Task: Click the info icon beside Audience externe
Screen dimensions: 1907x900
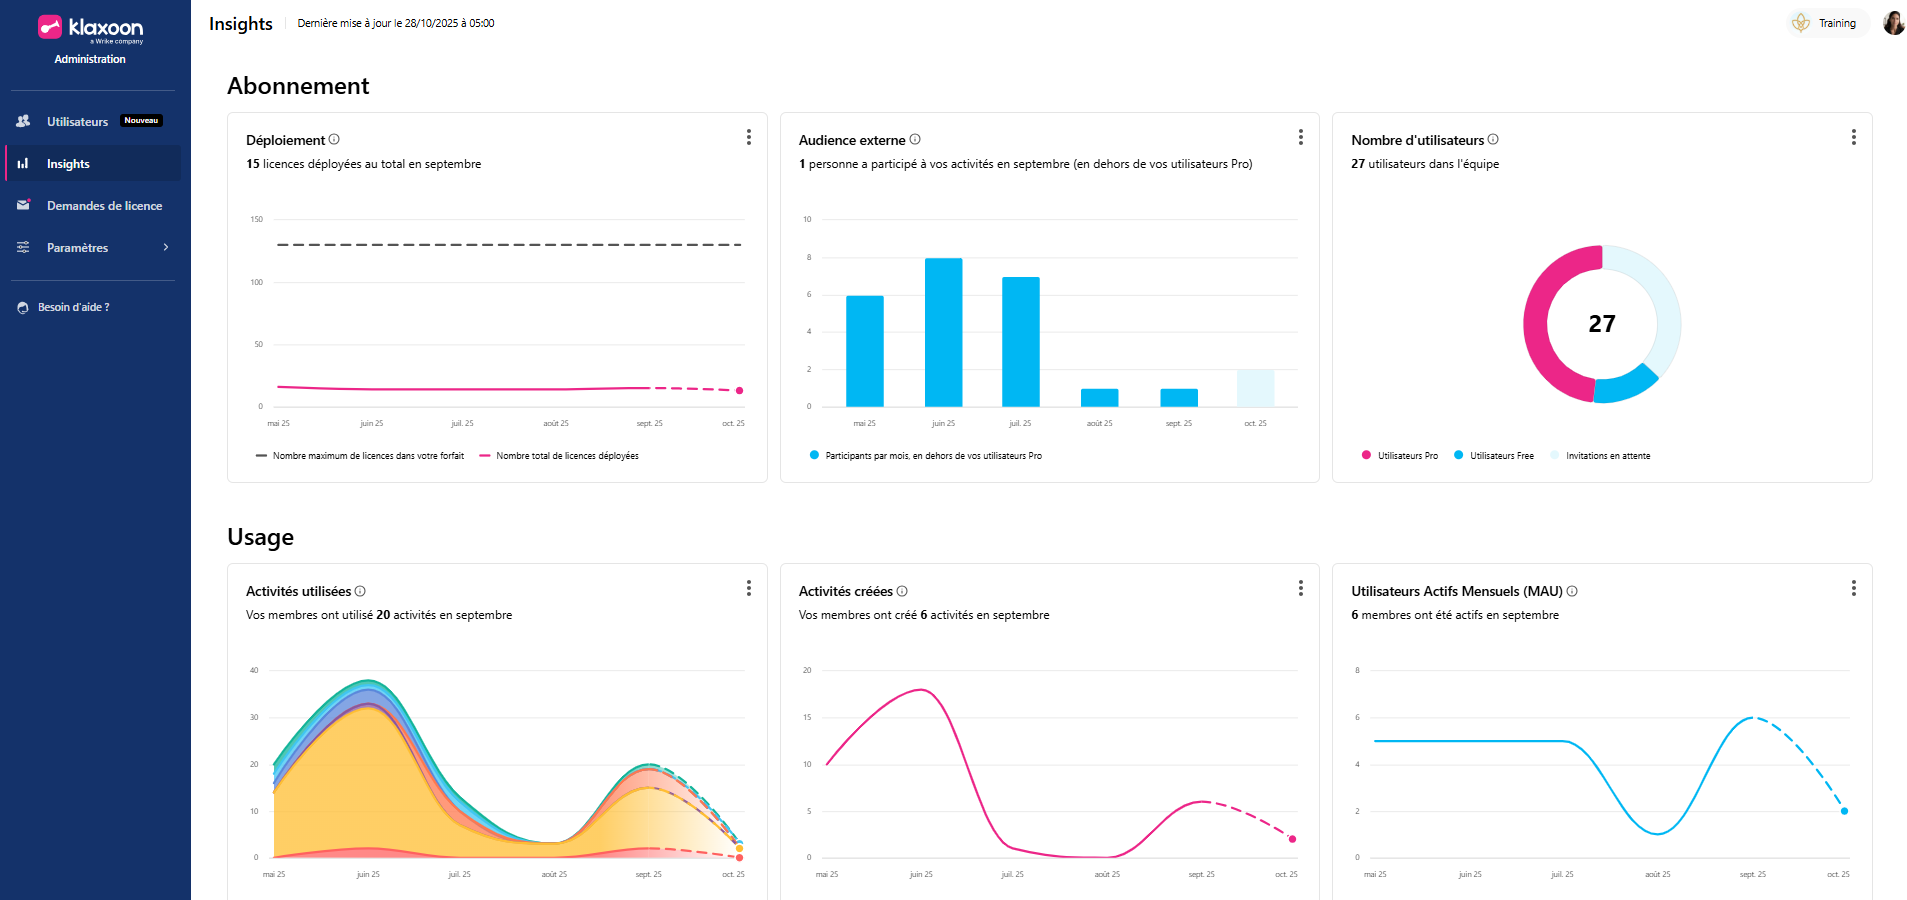Action: pos(915,140)
